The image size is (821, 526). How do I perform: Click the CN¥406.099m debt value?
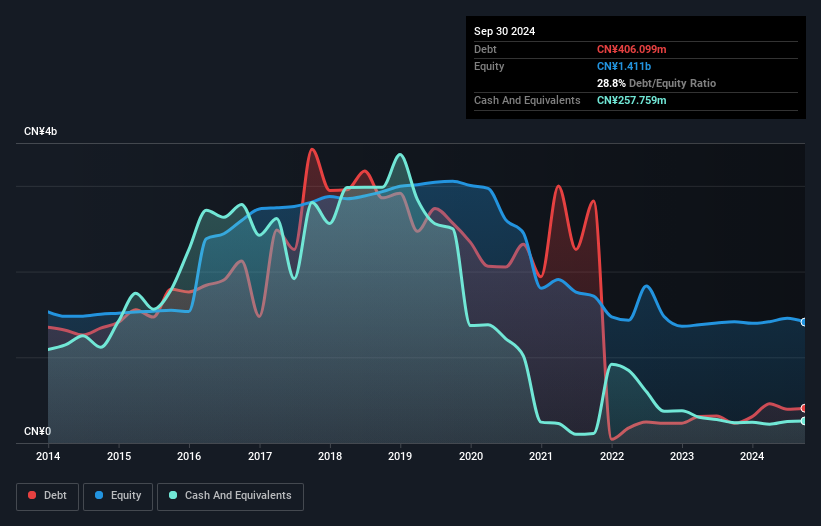[631, 49]
